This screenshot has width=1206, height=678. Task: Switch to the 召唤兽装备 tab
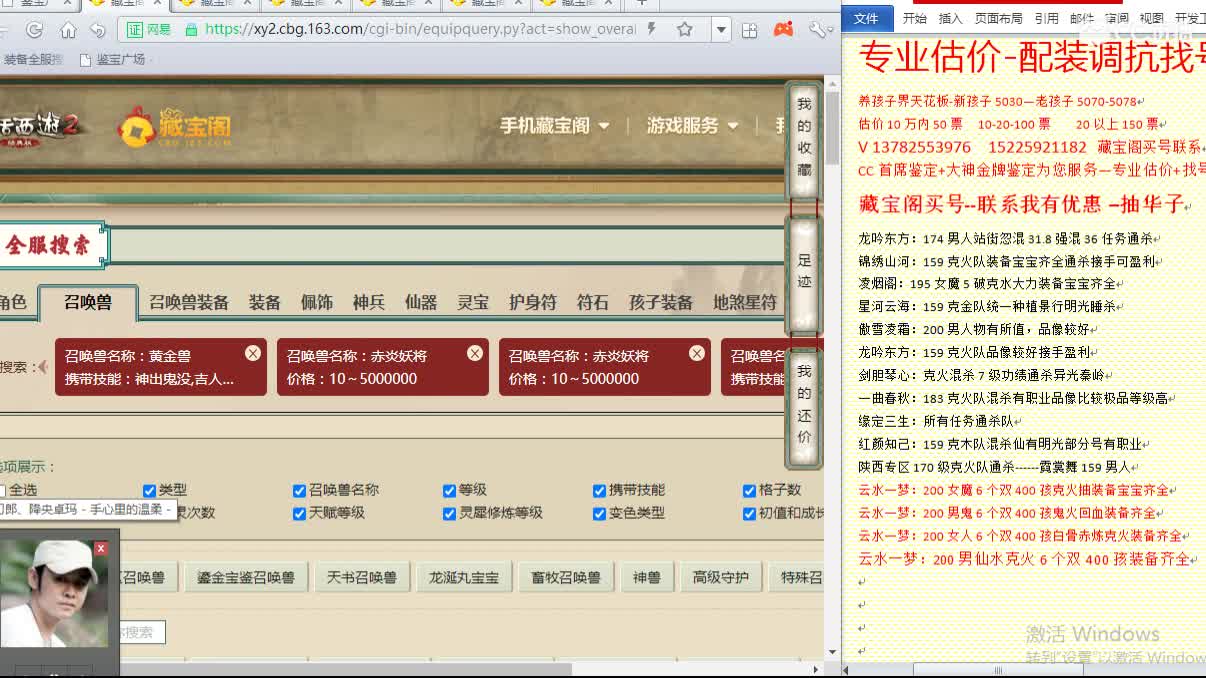point(189,302)
